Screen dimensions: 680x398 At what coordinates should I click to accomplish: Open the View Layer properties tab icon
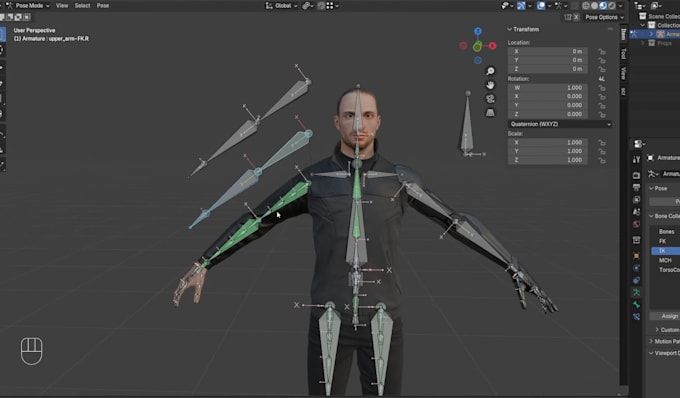coord(636,199)
